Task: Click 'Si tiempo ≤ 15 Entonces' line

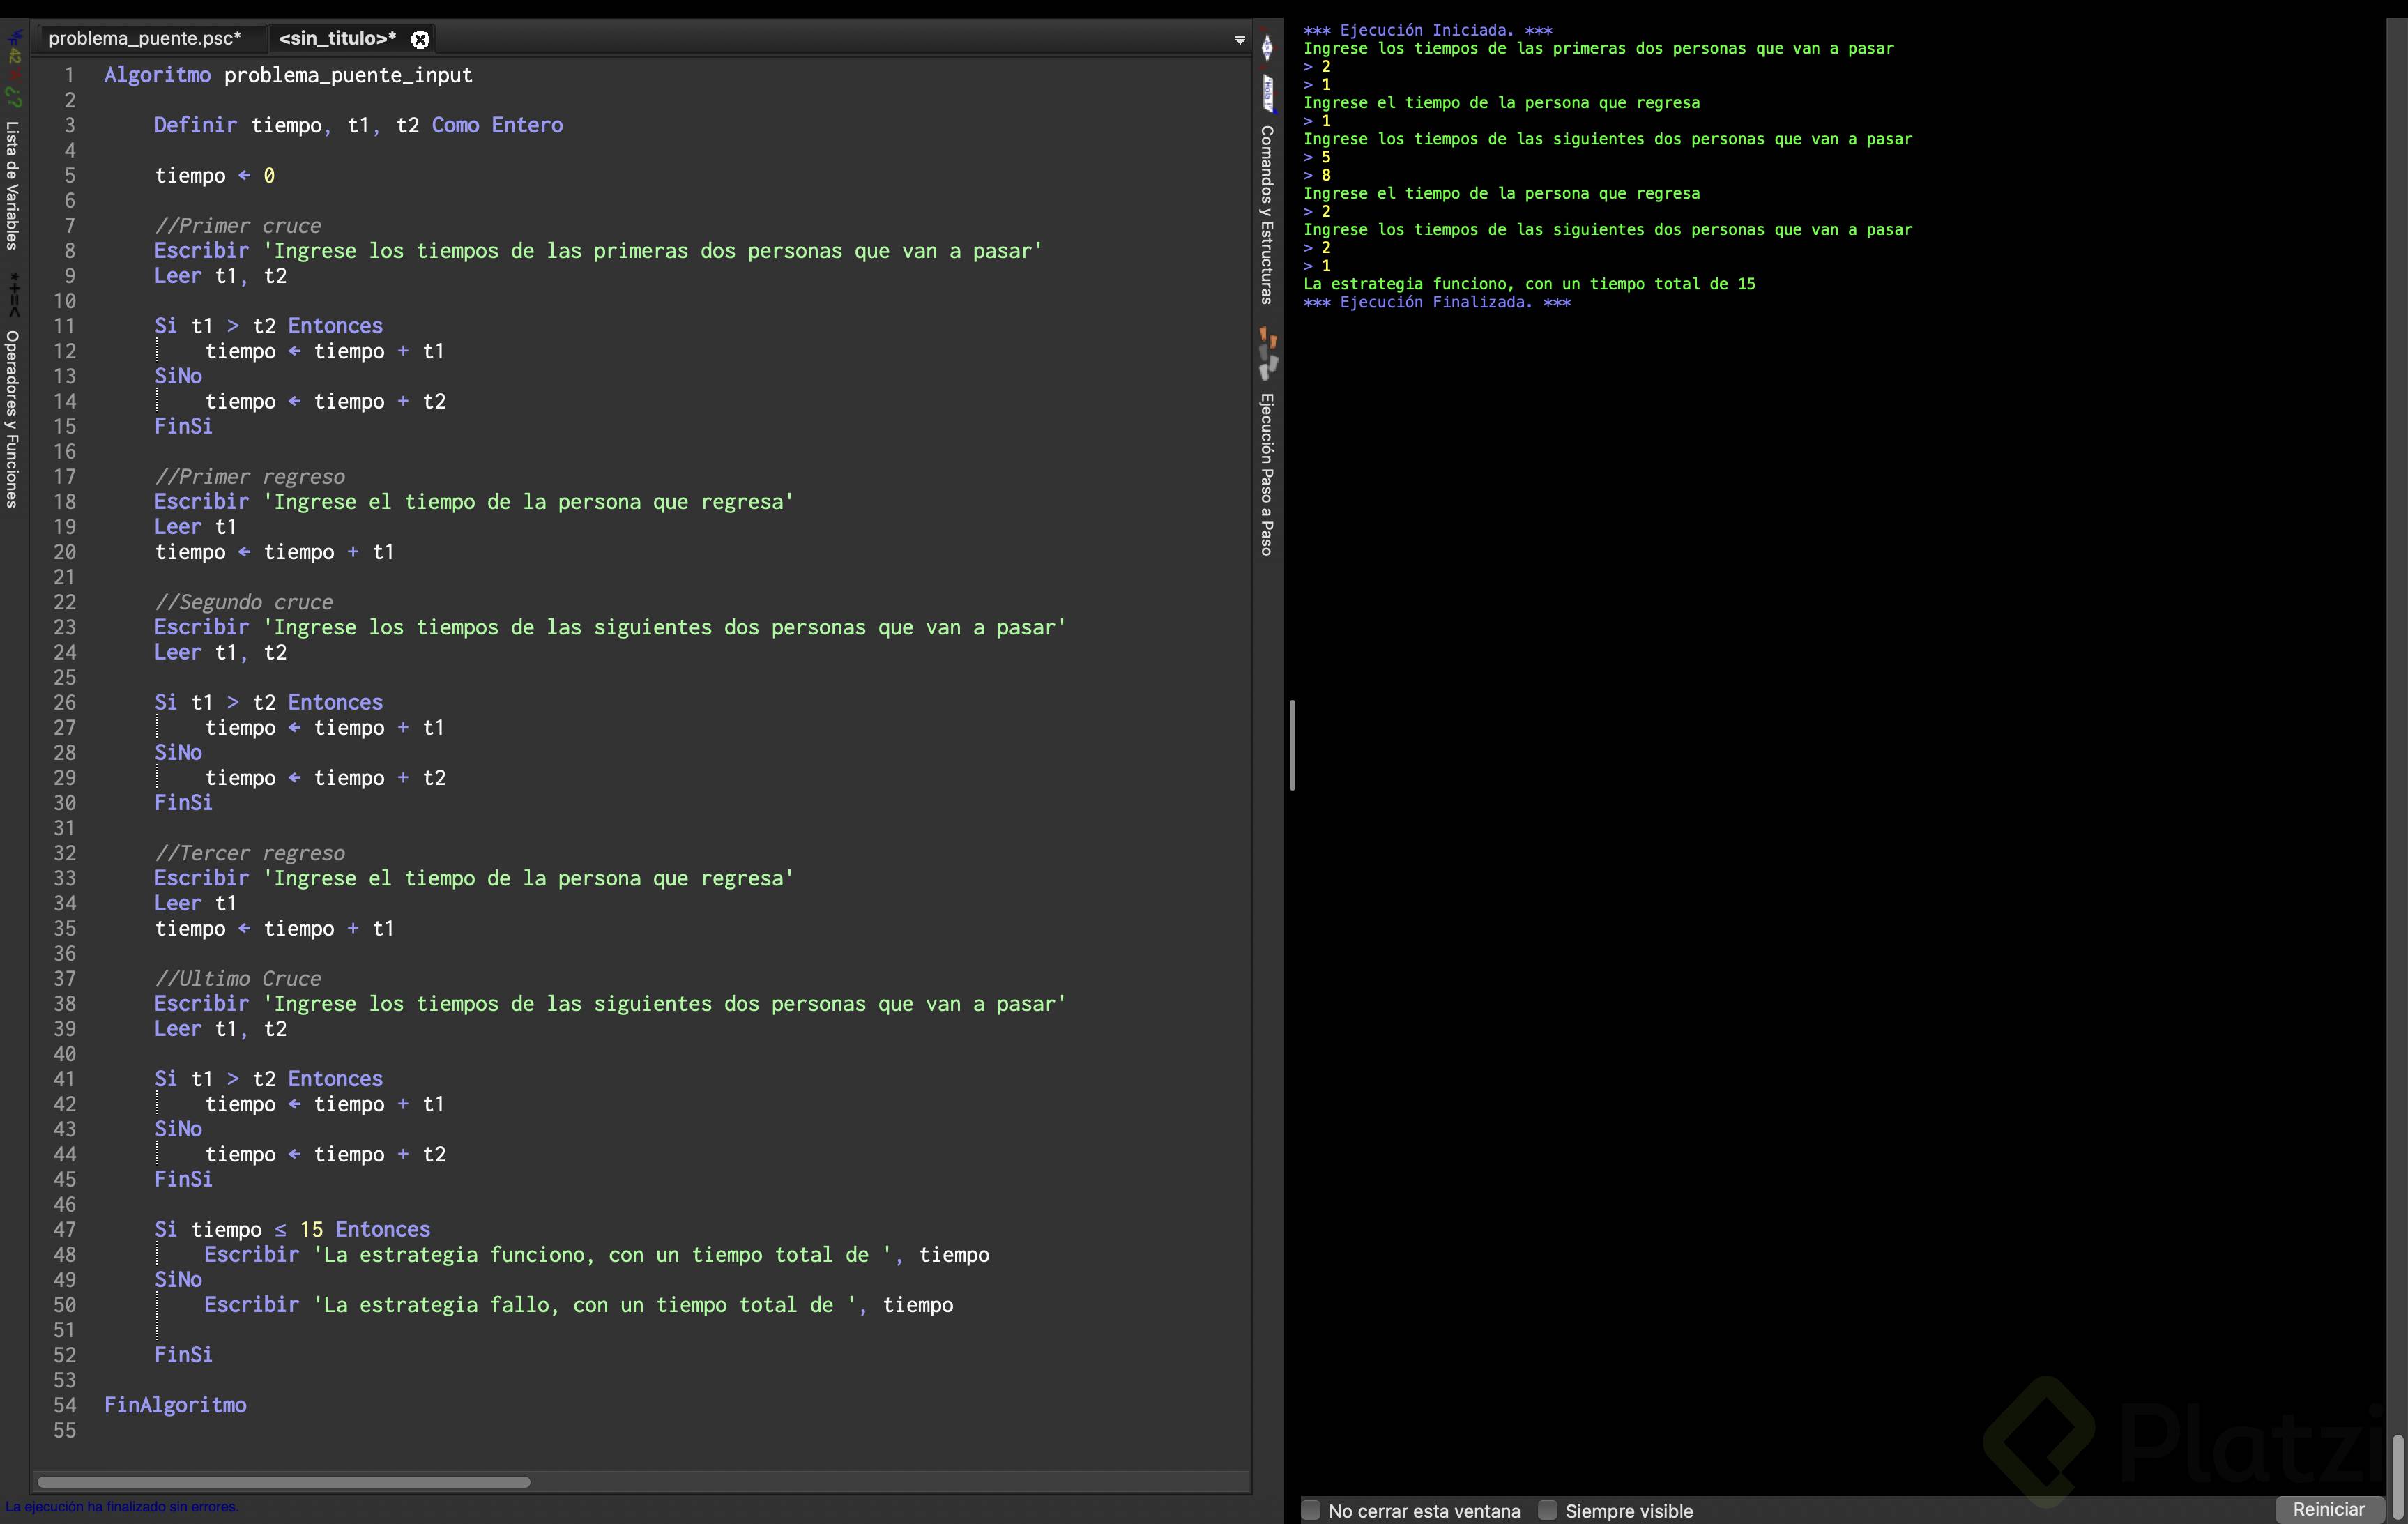Action: coord(292,1229)
